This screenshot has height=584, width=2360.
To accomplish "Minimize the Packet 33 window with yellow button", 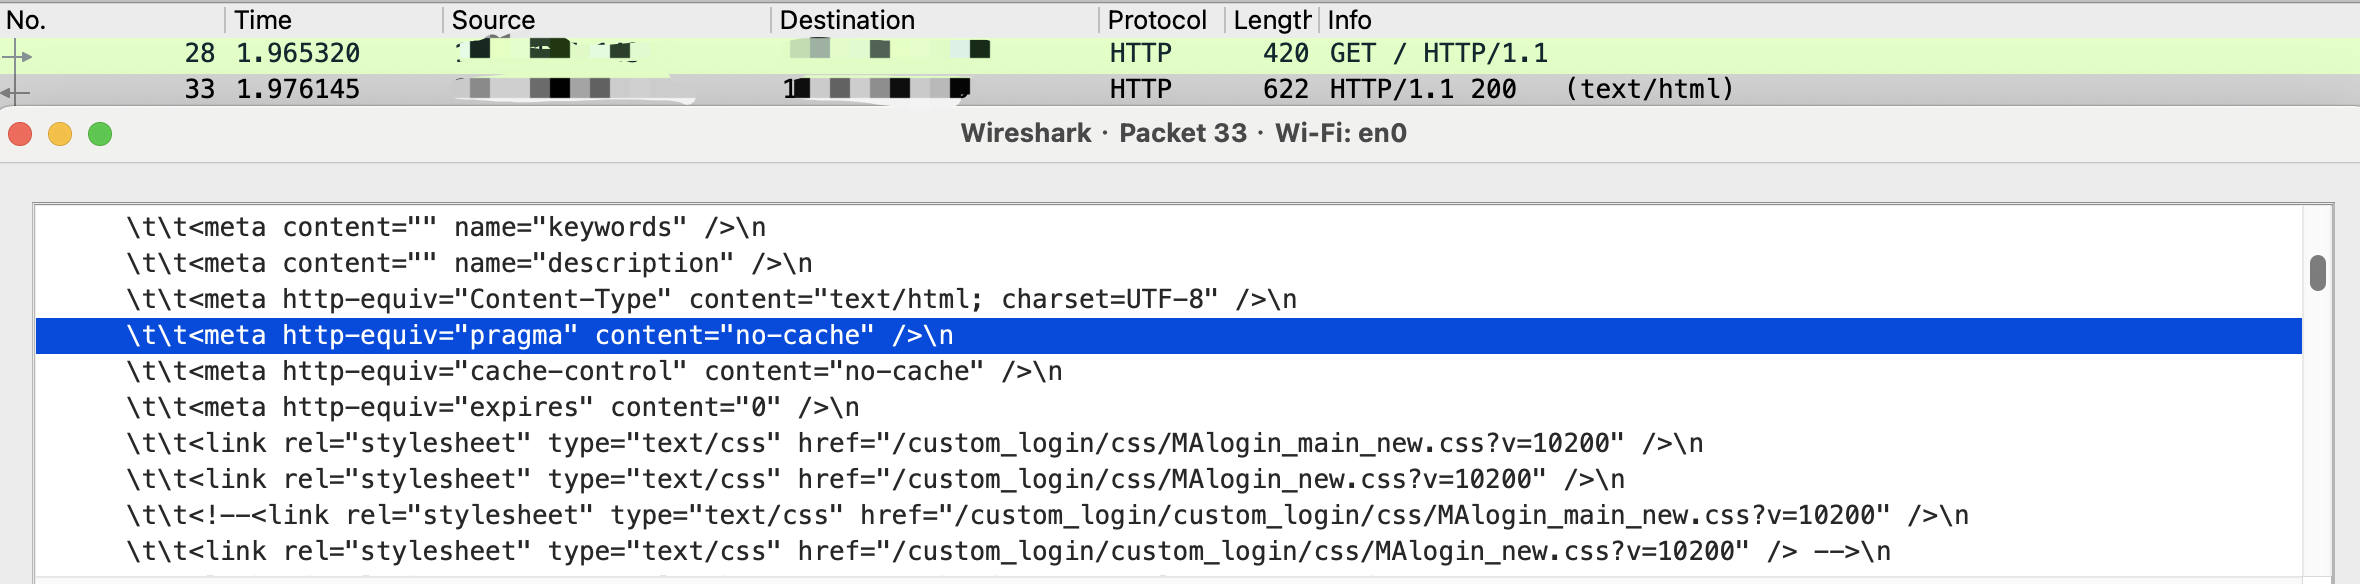I will point(60,134).
